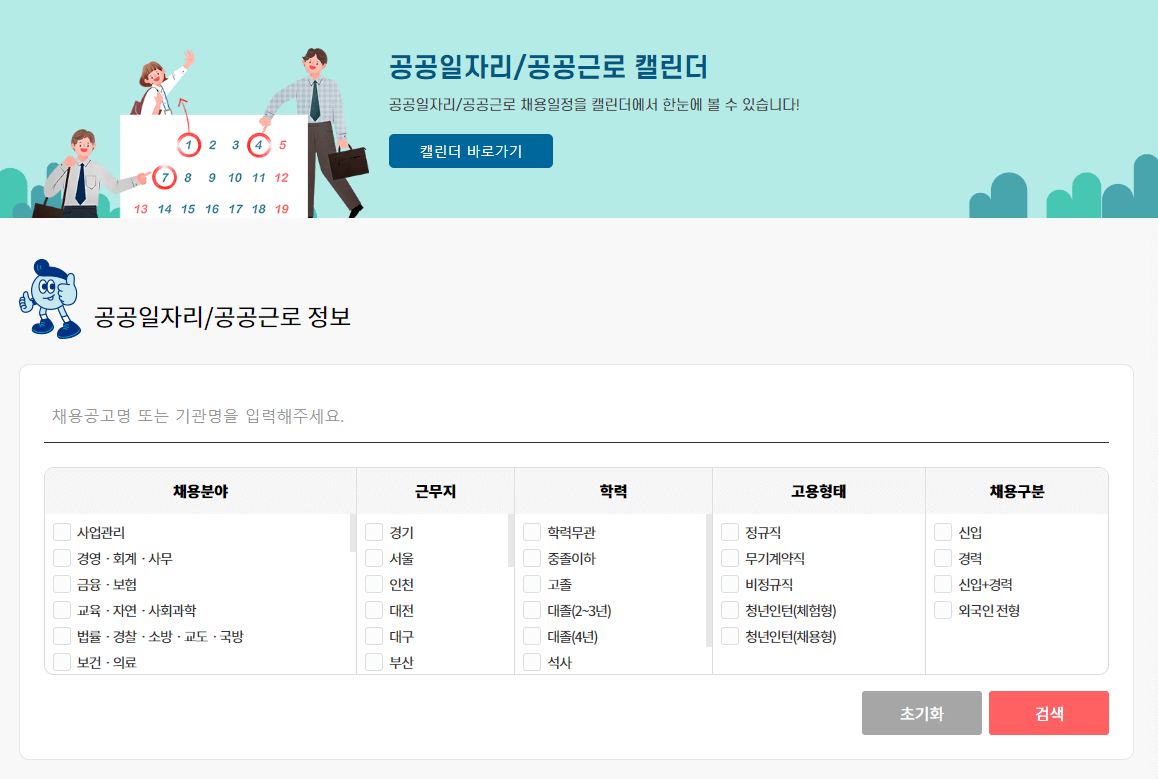
Task: Check the 대졸(4년) checkbox
Action: 532,636
